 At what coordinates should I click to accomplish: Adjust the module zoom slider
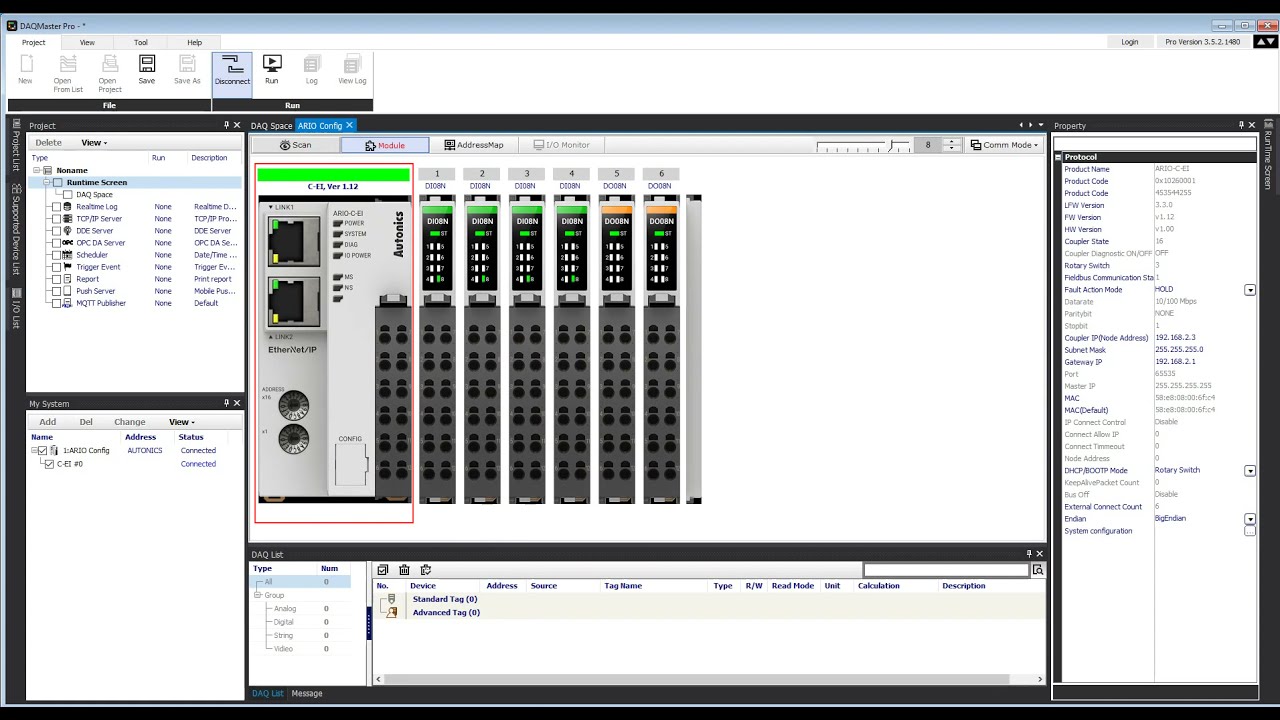coord(863,146)
